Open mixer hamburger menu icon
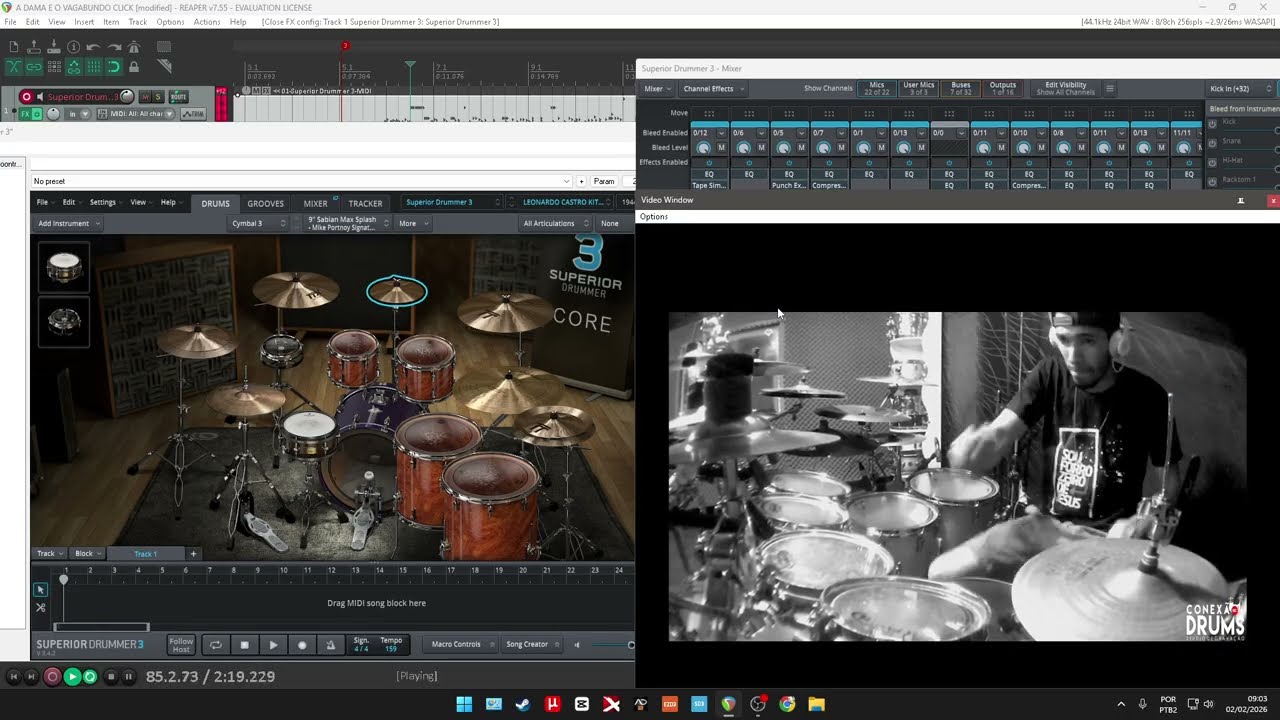Image resolution: width=1280 pixels, height=720 pixels. coord(1109,88)
